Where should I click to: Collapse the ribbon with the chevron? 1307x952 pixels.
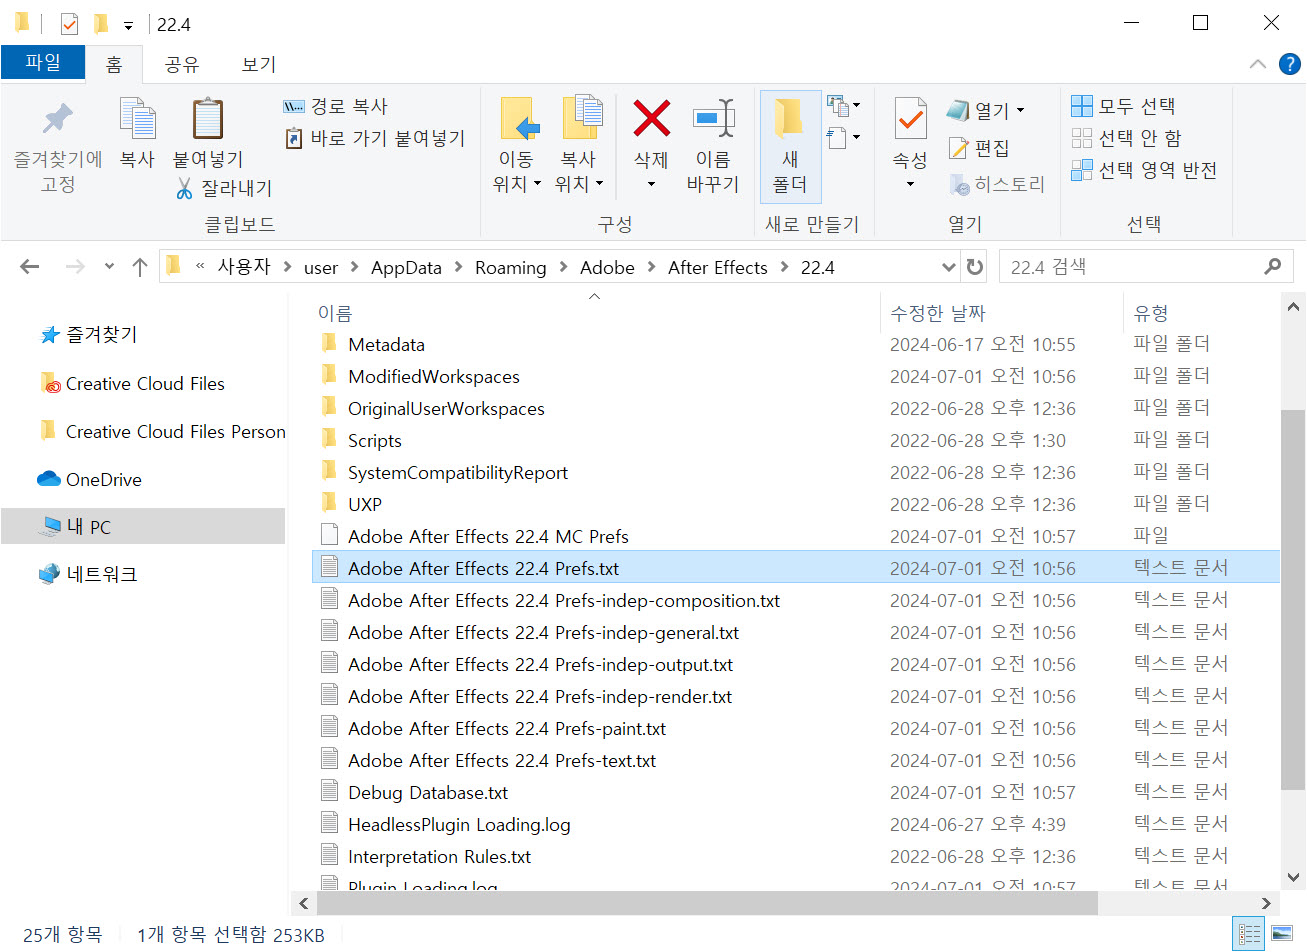[x=1258, y=64]
